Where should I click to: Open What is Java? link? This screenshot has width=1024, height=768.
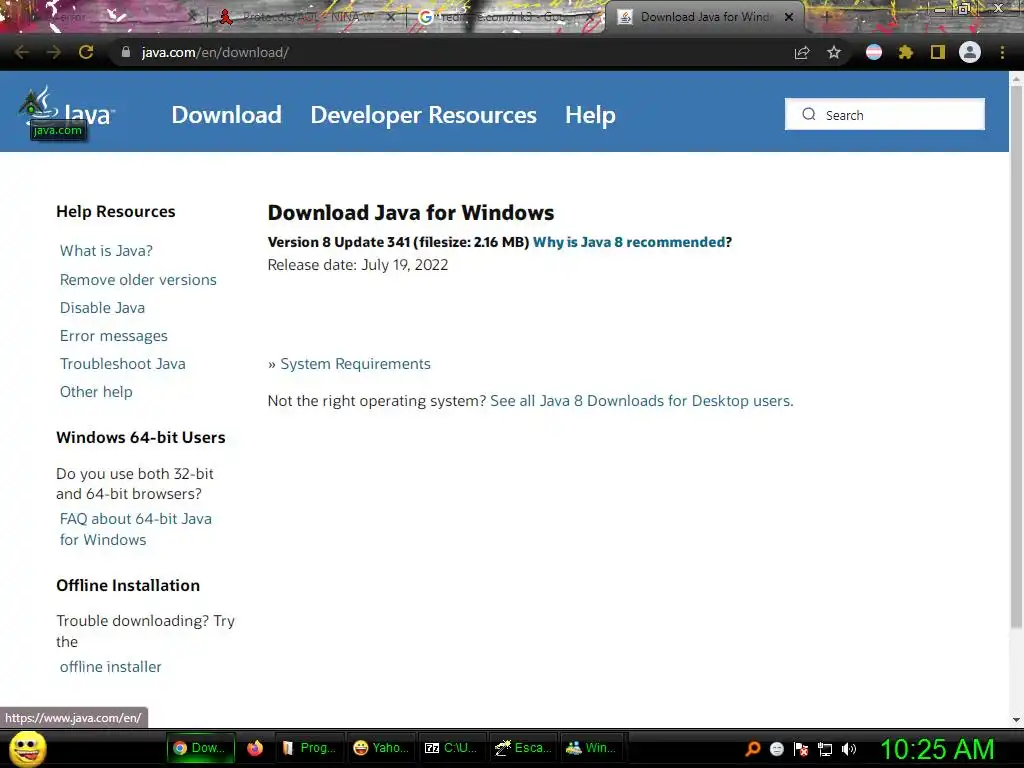(106, 251)
